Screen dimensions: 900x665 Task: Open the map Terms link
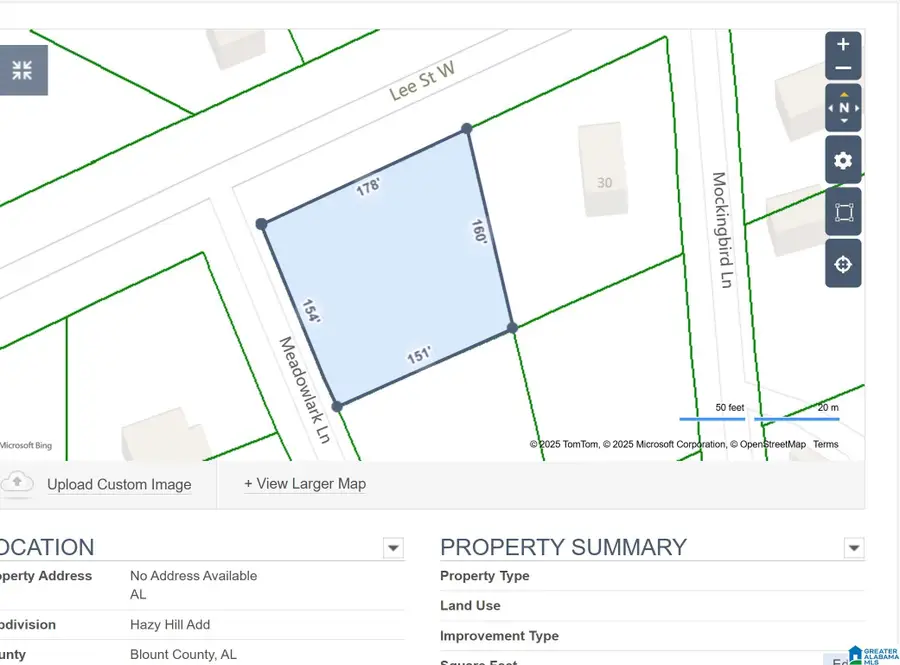826,444
